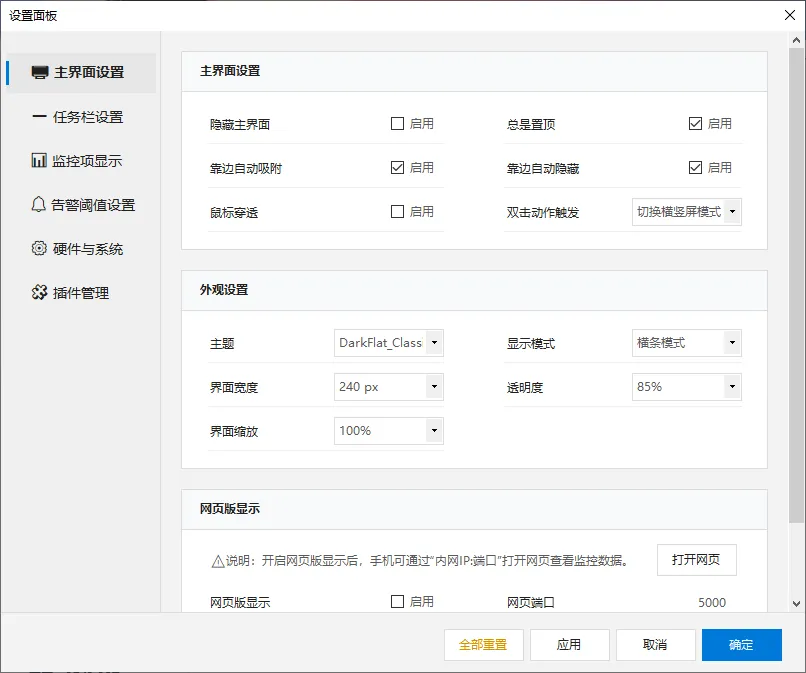Enable 网页版显示 at the bottom
The height and width of the screenshot is (673, 806).
click(x=397, y=602)
